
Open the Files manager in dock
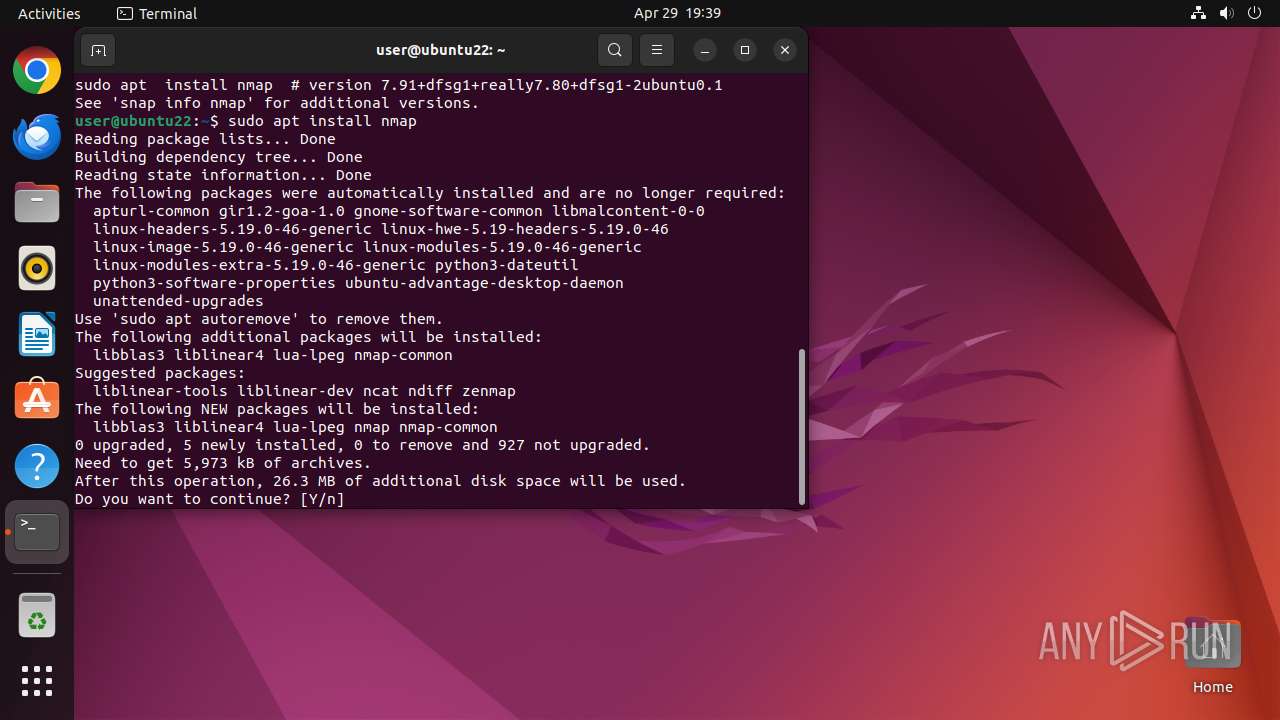(x=37, y=203)
